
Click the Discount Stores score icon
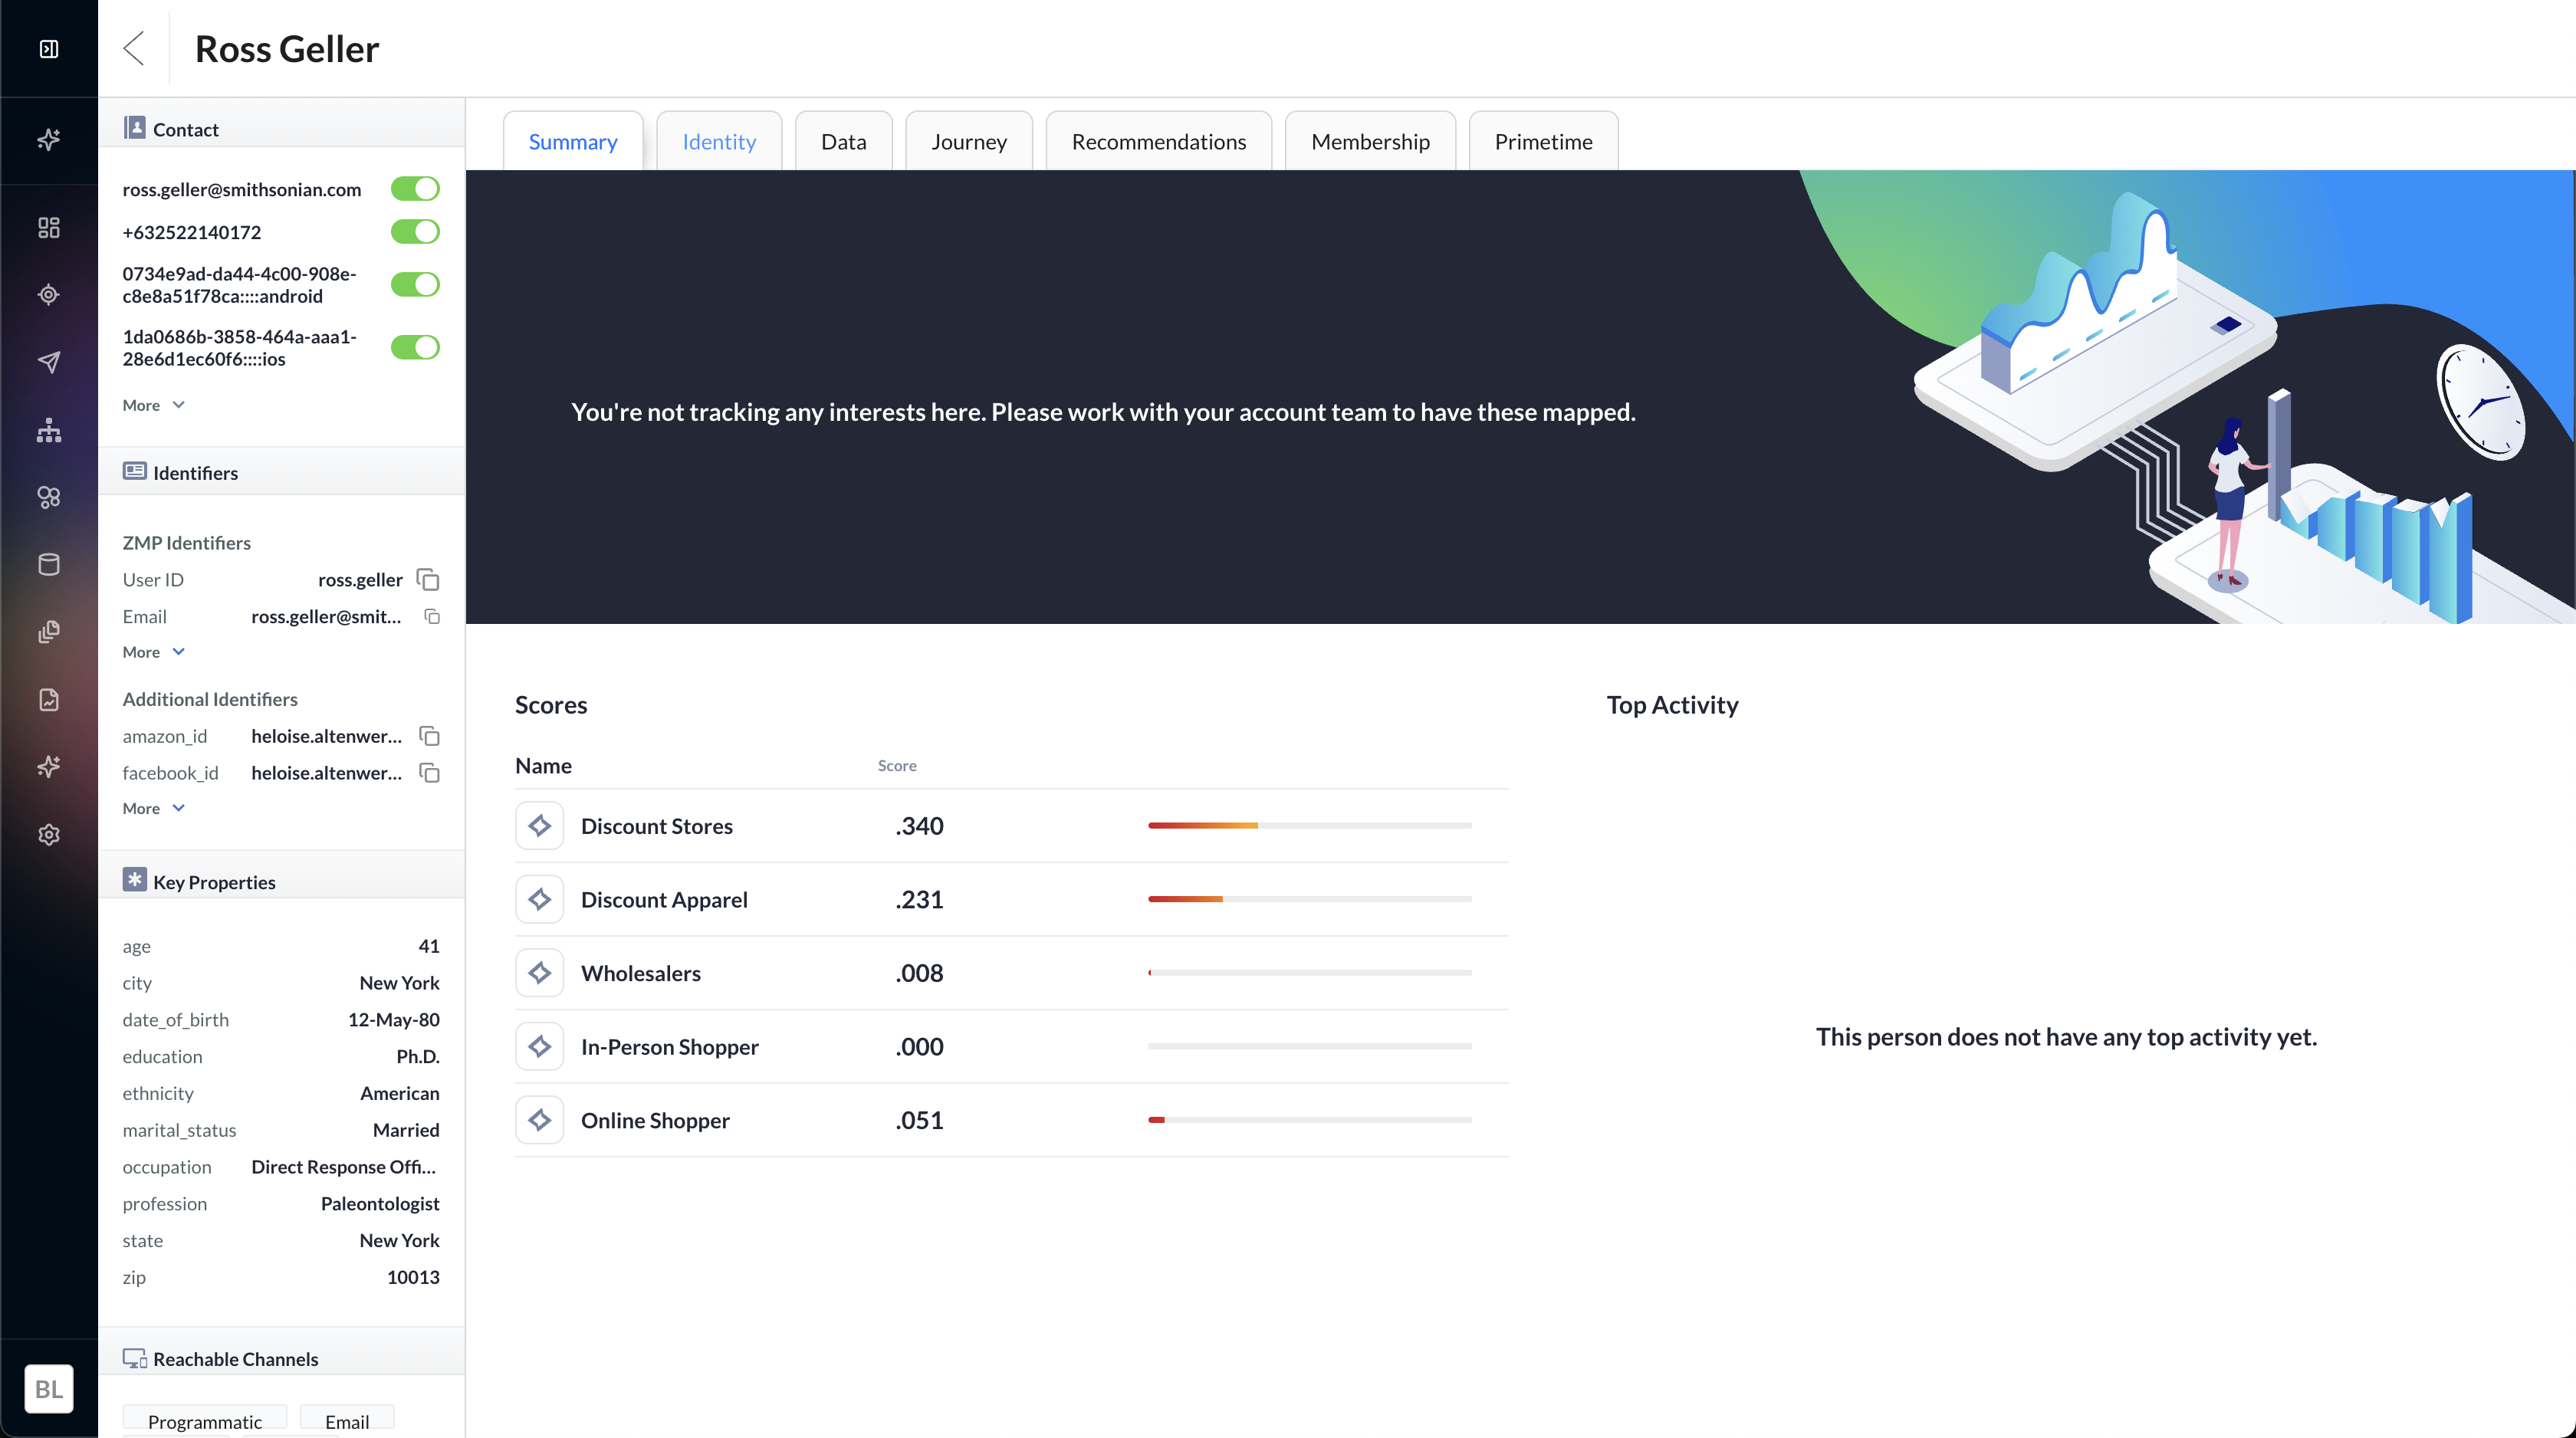click(x=539, y=826)
